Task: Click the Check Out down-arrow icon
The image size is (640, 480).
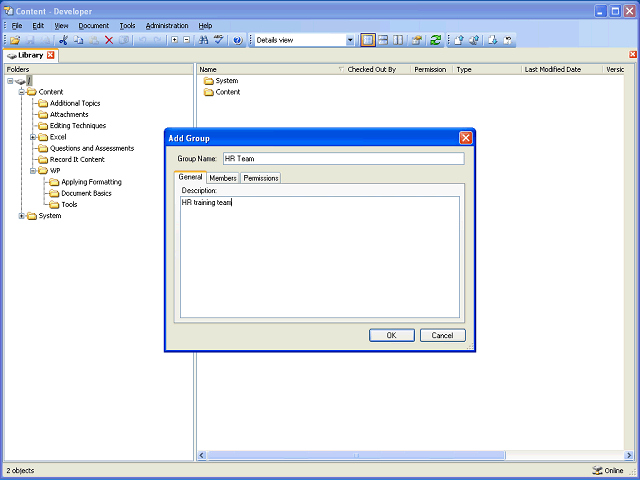Action: pyautogui.click(x=493, y=40)
